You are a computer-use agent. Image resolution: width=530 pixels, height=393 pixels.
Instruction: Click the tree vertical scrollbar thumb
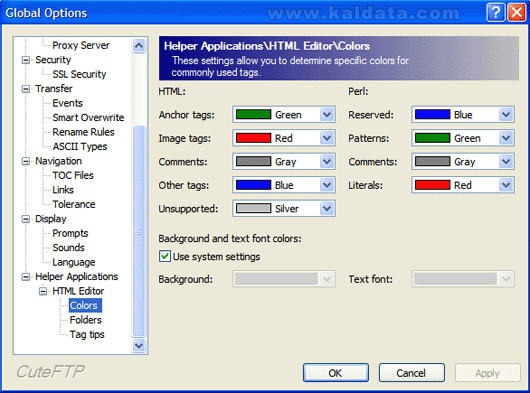pyautogui.click(x=139, y=231)
